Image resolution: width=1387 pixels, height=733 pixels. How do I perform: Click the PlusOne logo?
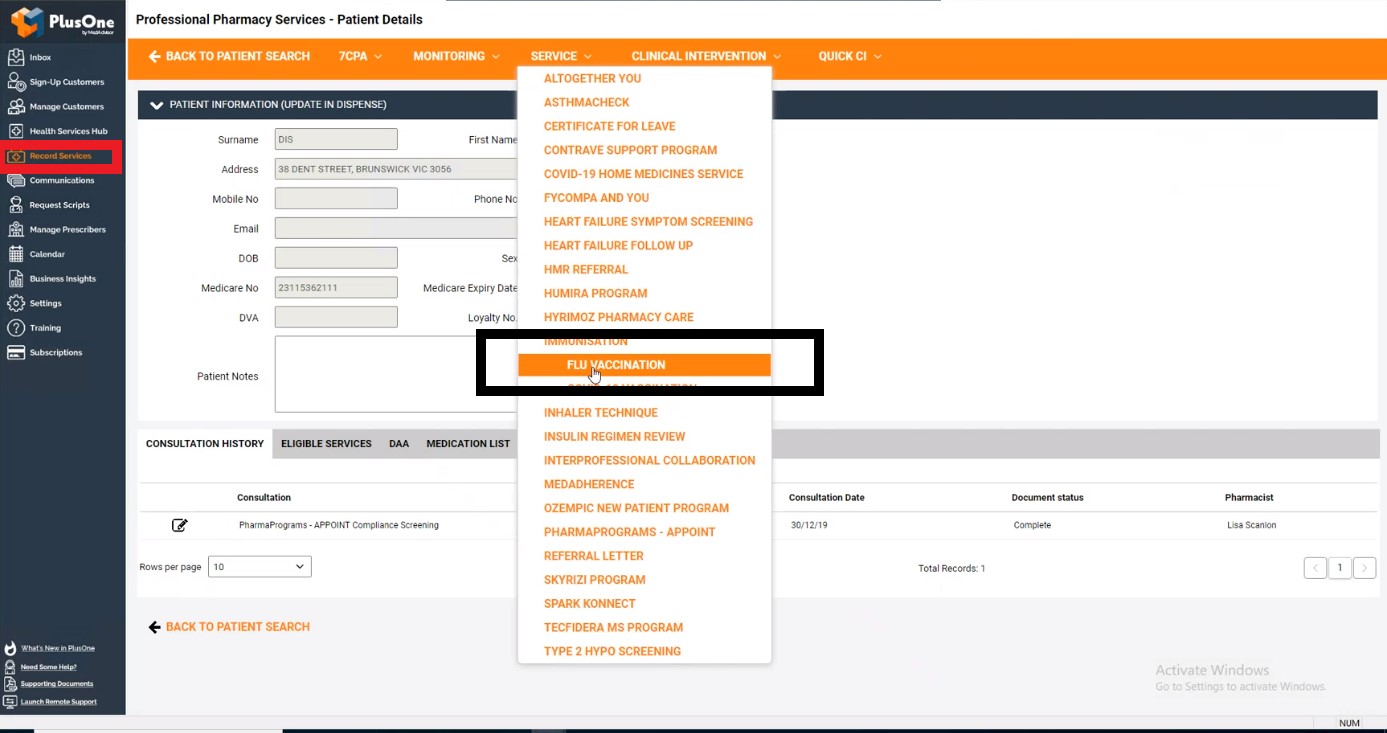[62, 21]
